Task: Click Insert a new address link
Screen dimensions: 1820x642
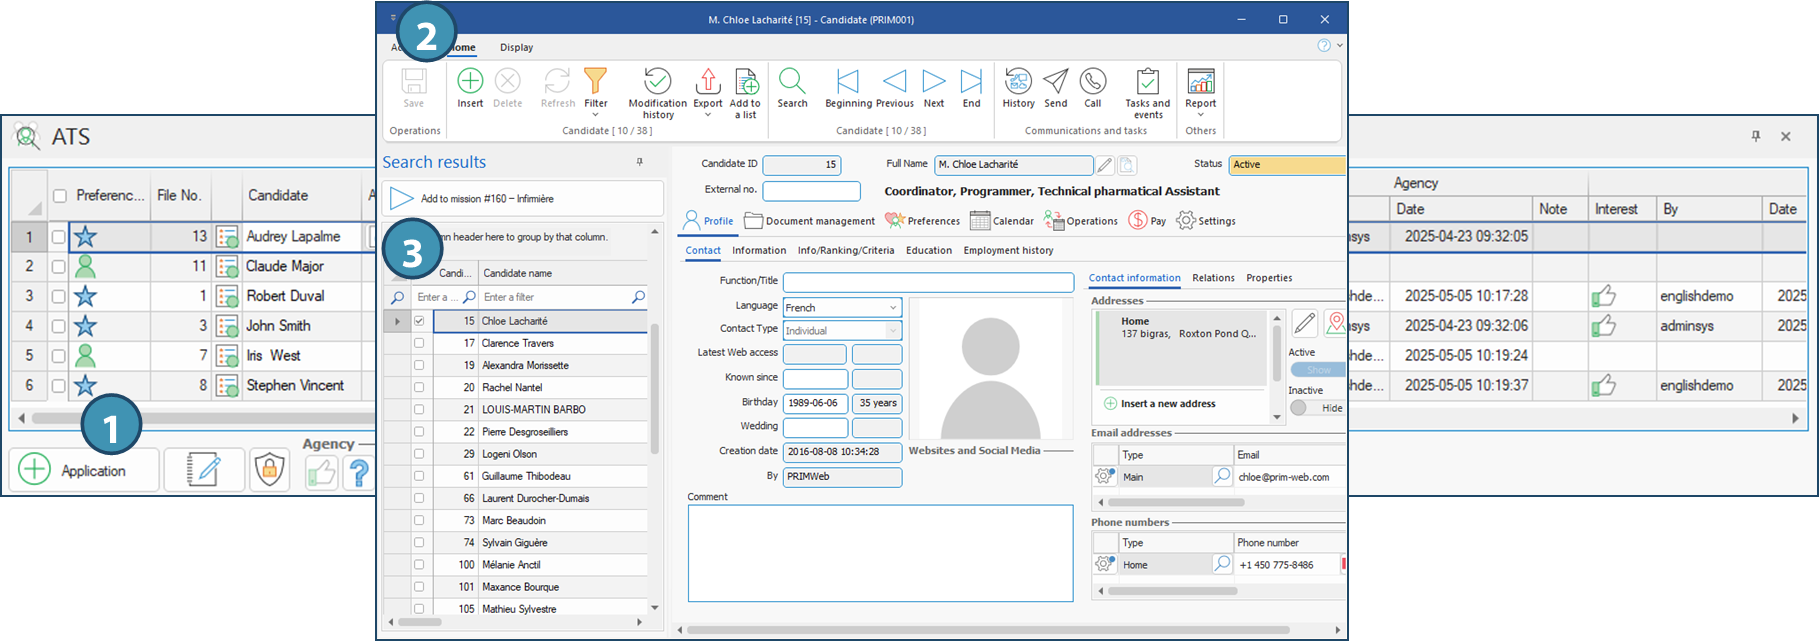Action: [x=1167, y=404]
